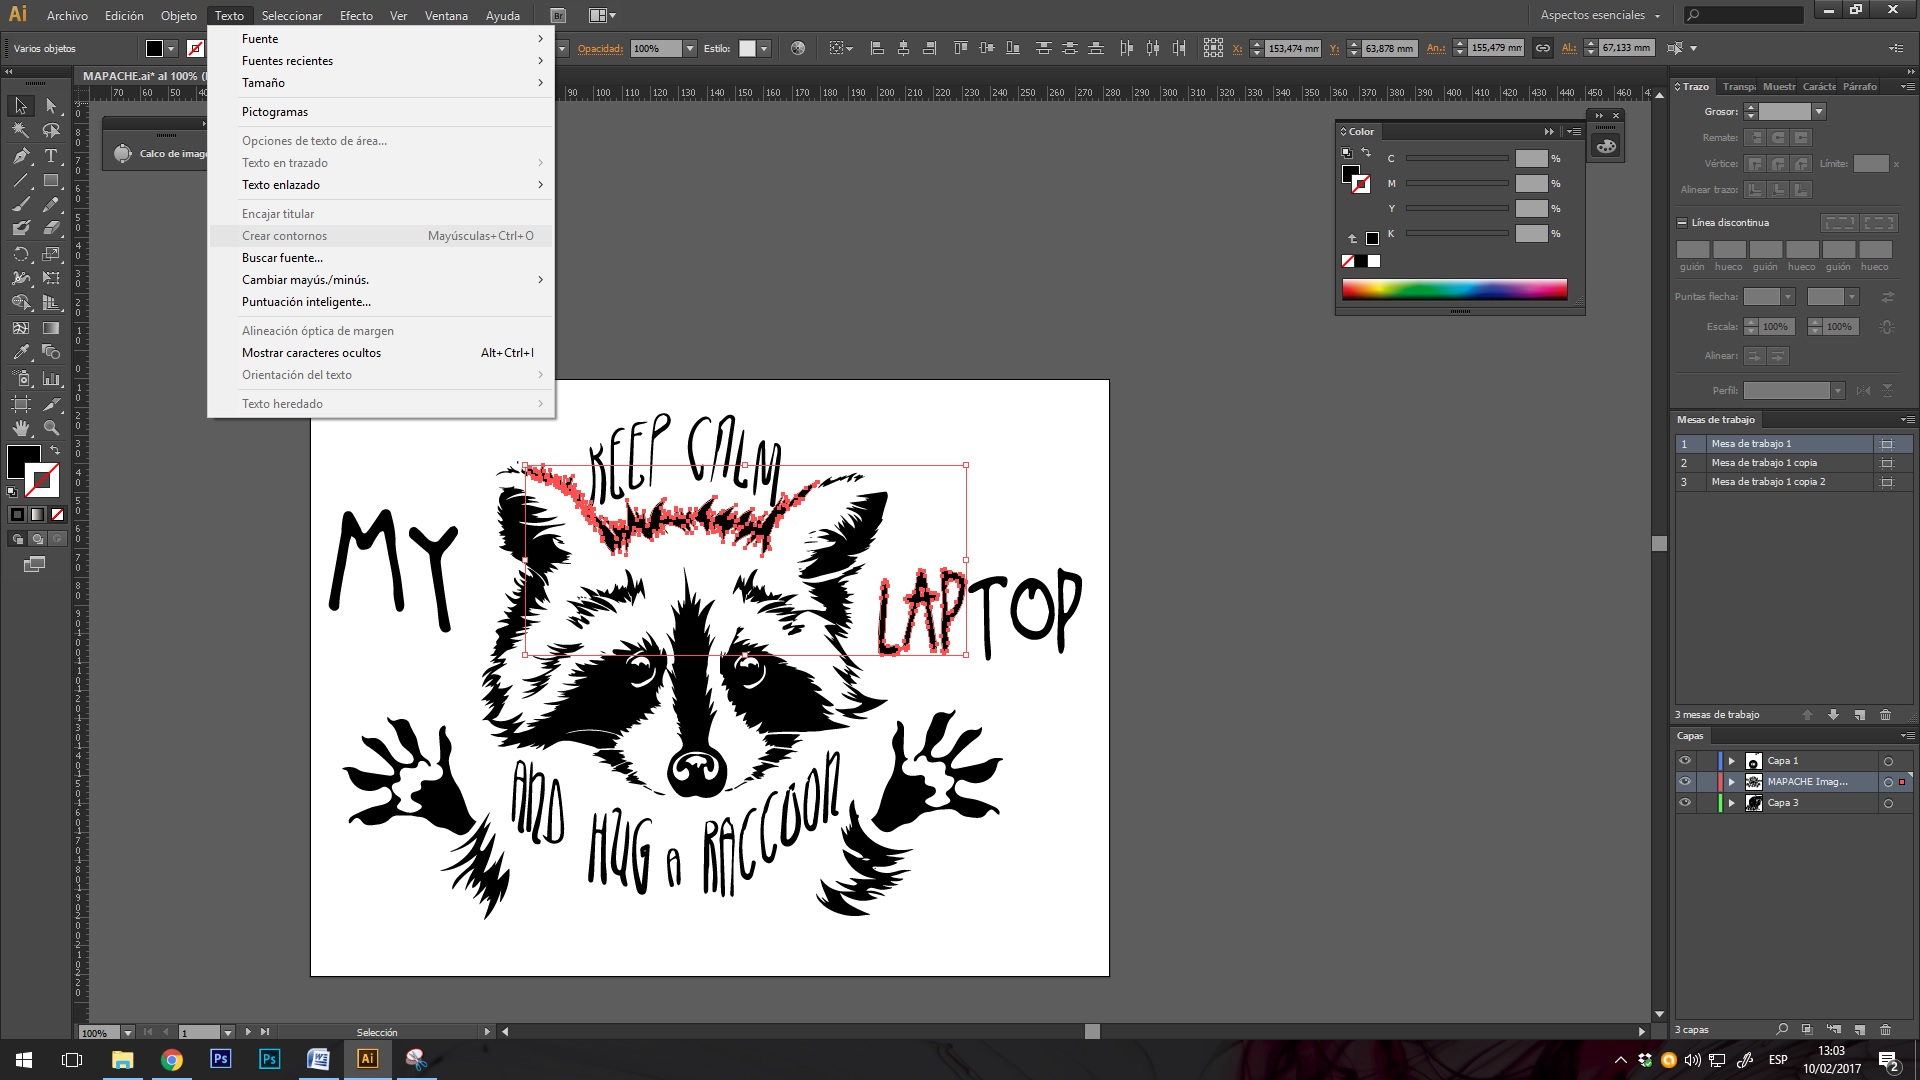Set toolbox fill mode to None

click(x=57, y=515)
